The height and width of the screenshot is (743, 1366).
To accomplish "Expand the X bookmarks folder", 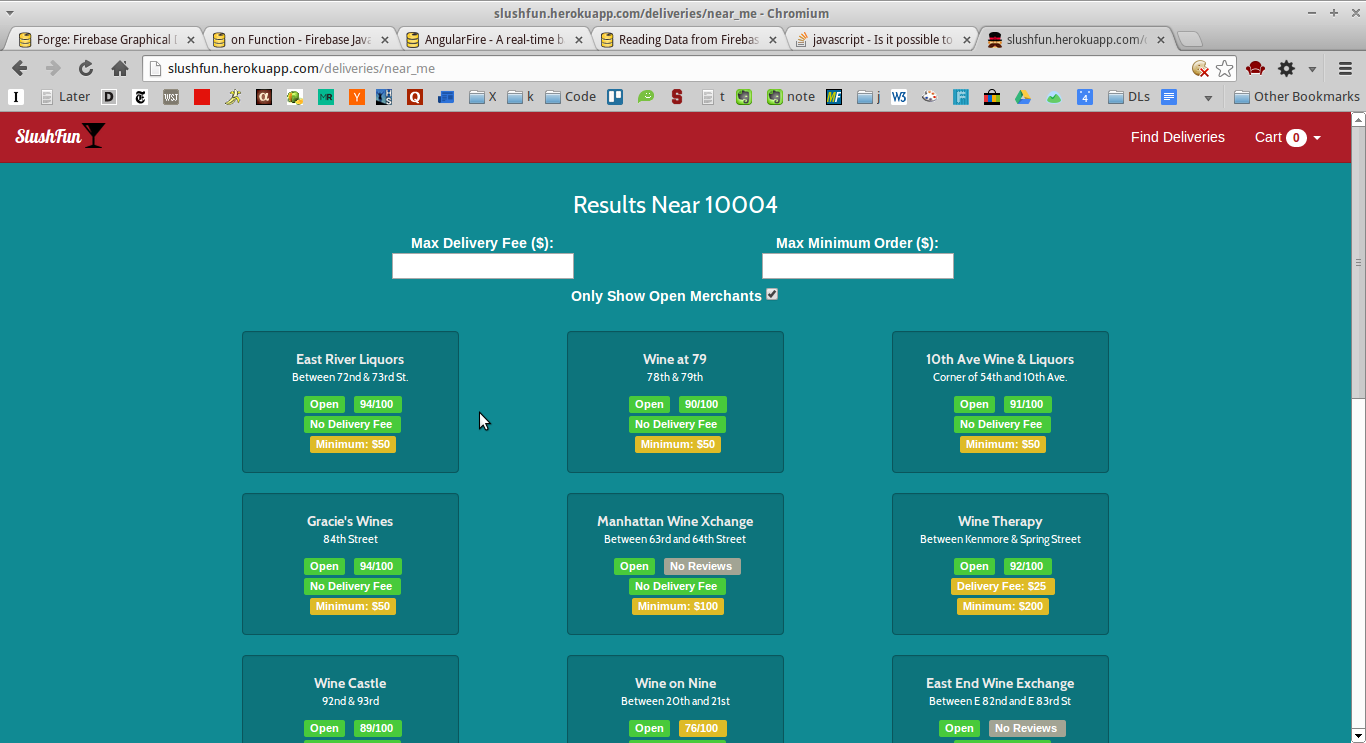I will pyautogui.click(x=483, y=97).
